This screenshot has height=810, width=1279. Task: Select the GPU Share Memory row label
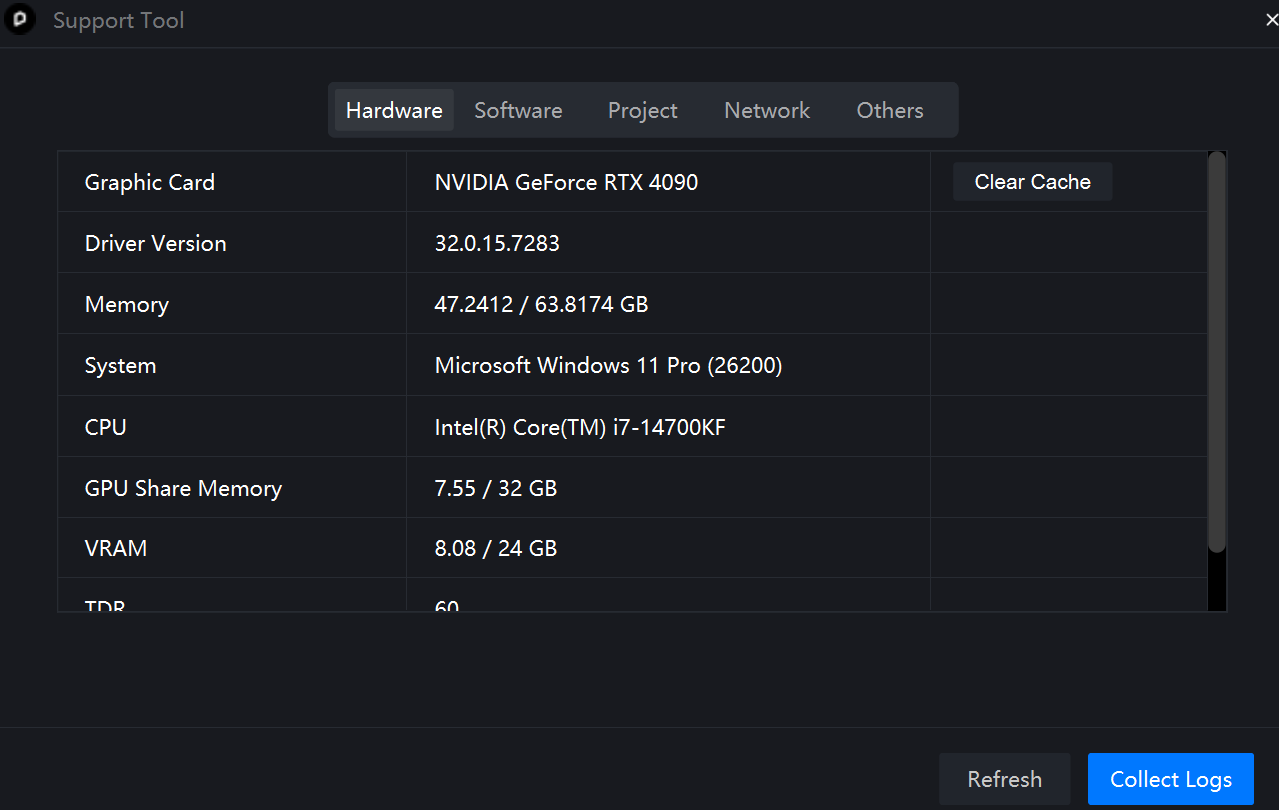point(183,488)
